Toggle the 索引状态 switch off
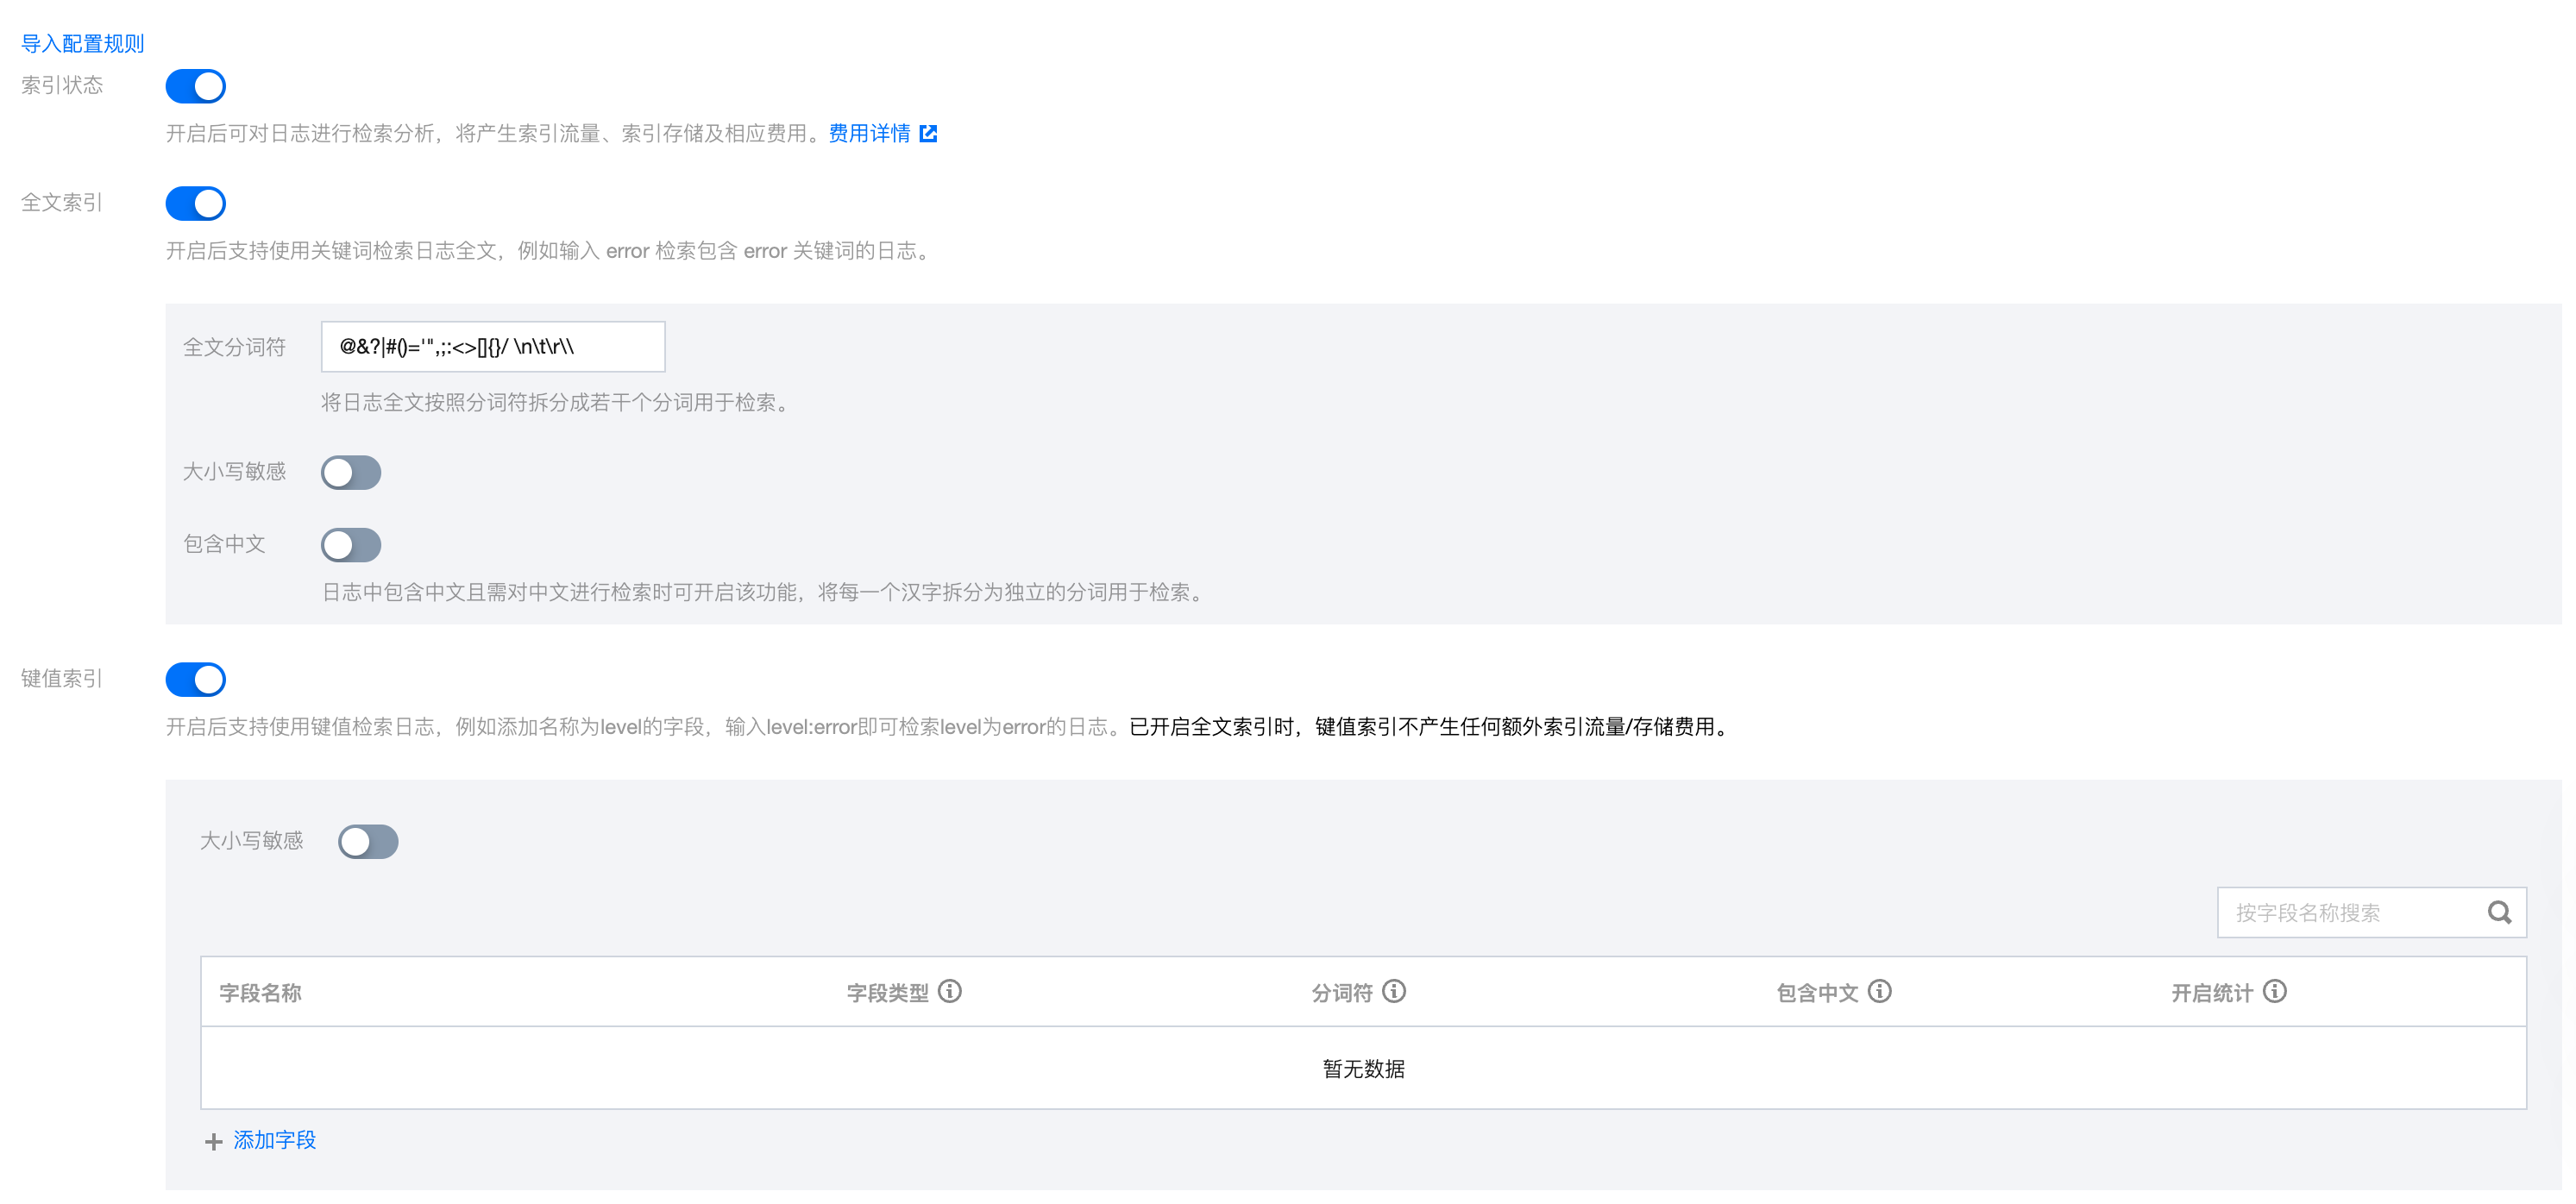 point(195,86)
